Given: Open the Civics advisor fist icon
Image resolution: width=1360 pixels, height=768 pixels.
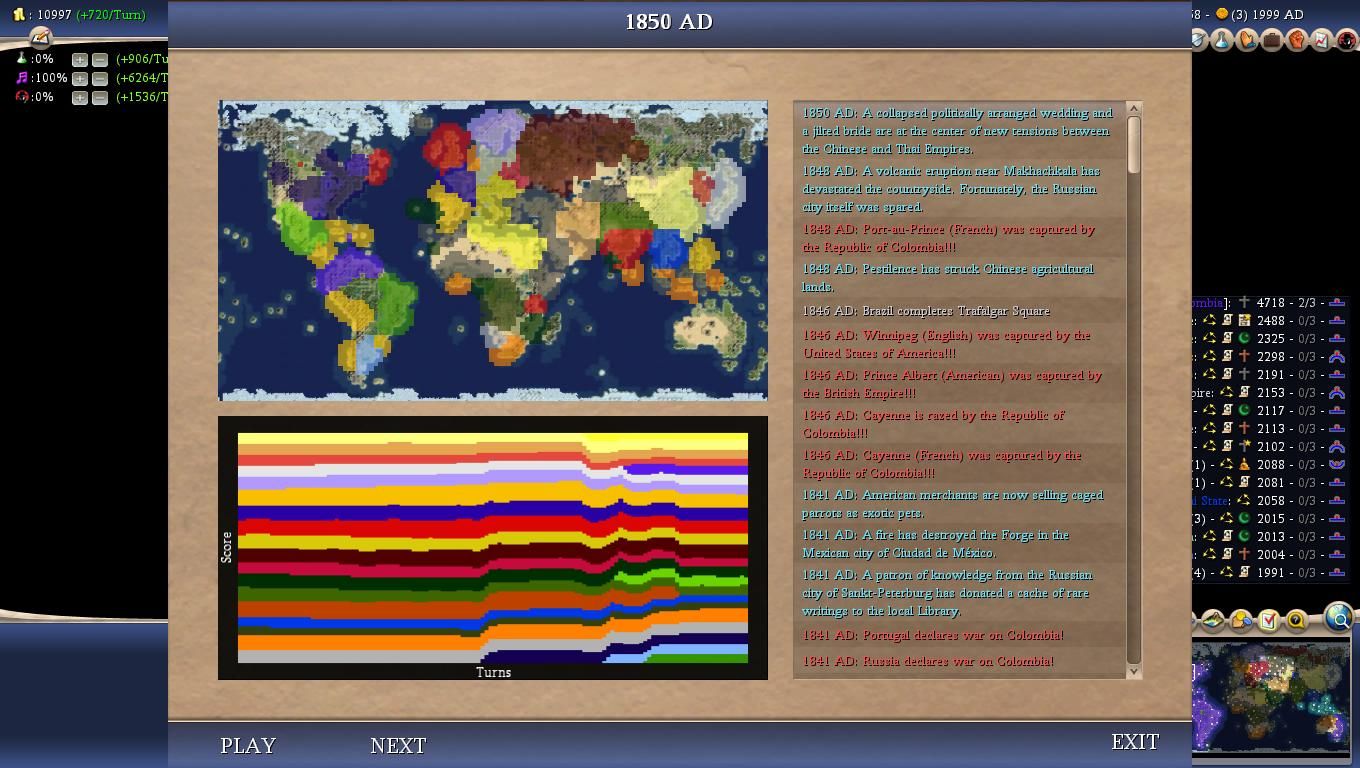Looking at the screenshot, I should click(1297, 40).
